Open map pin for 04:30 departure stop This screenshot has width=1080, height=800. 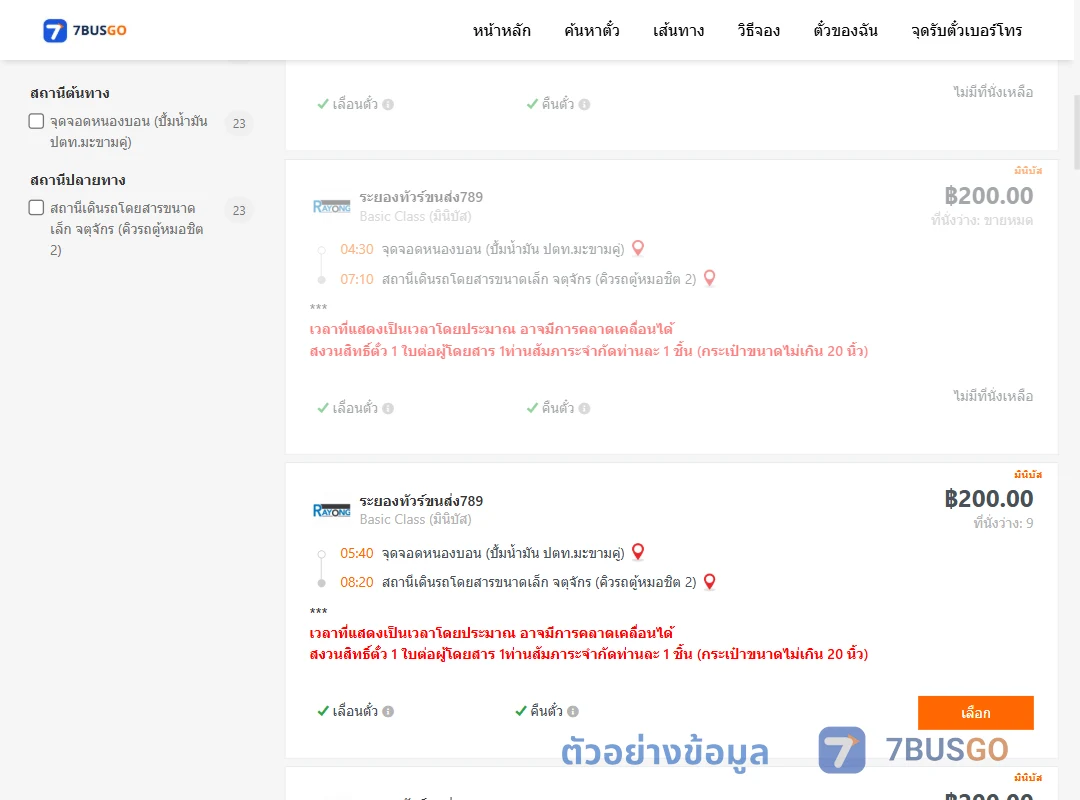(638, 248)
